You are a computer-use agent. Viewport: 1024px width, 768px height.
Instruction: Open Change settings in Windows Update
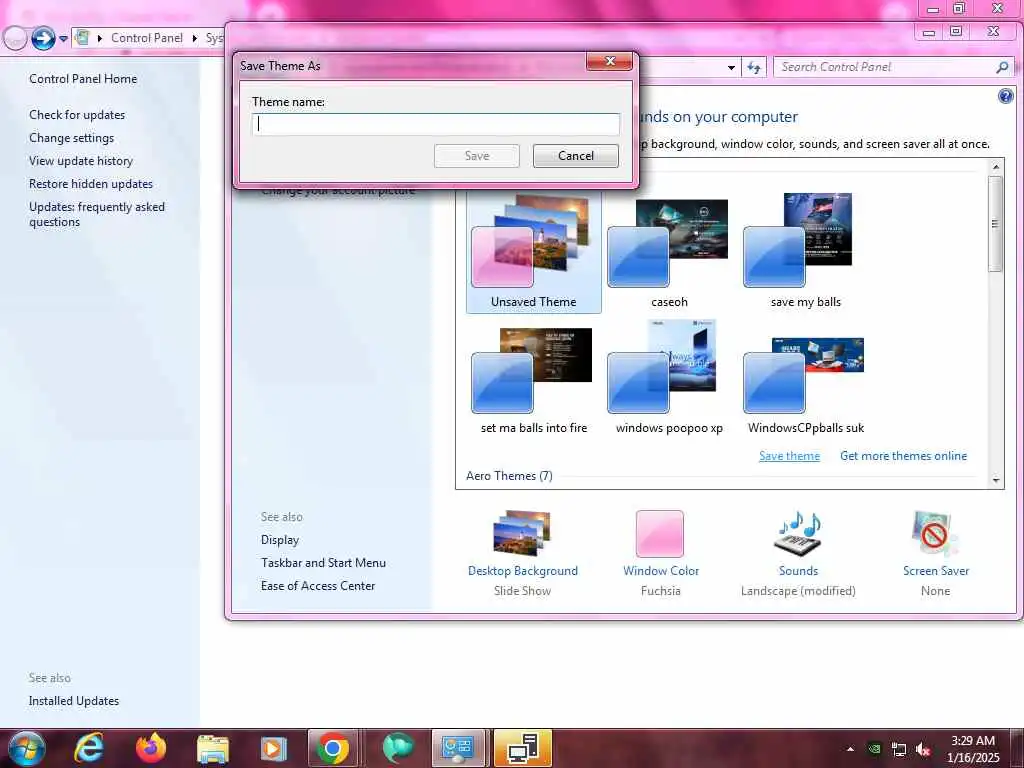coord(71,138)
